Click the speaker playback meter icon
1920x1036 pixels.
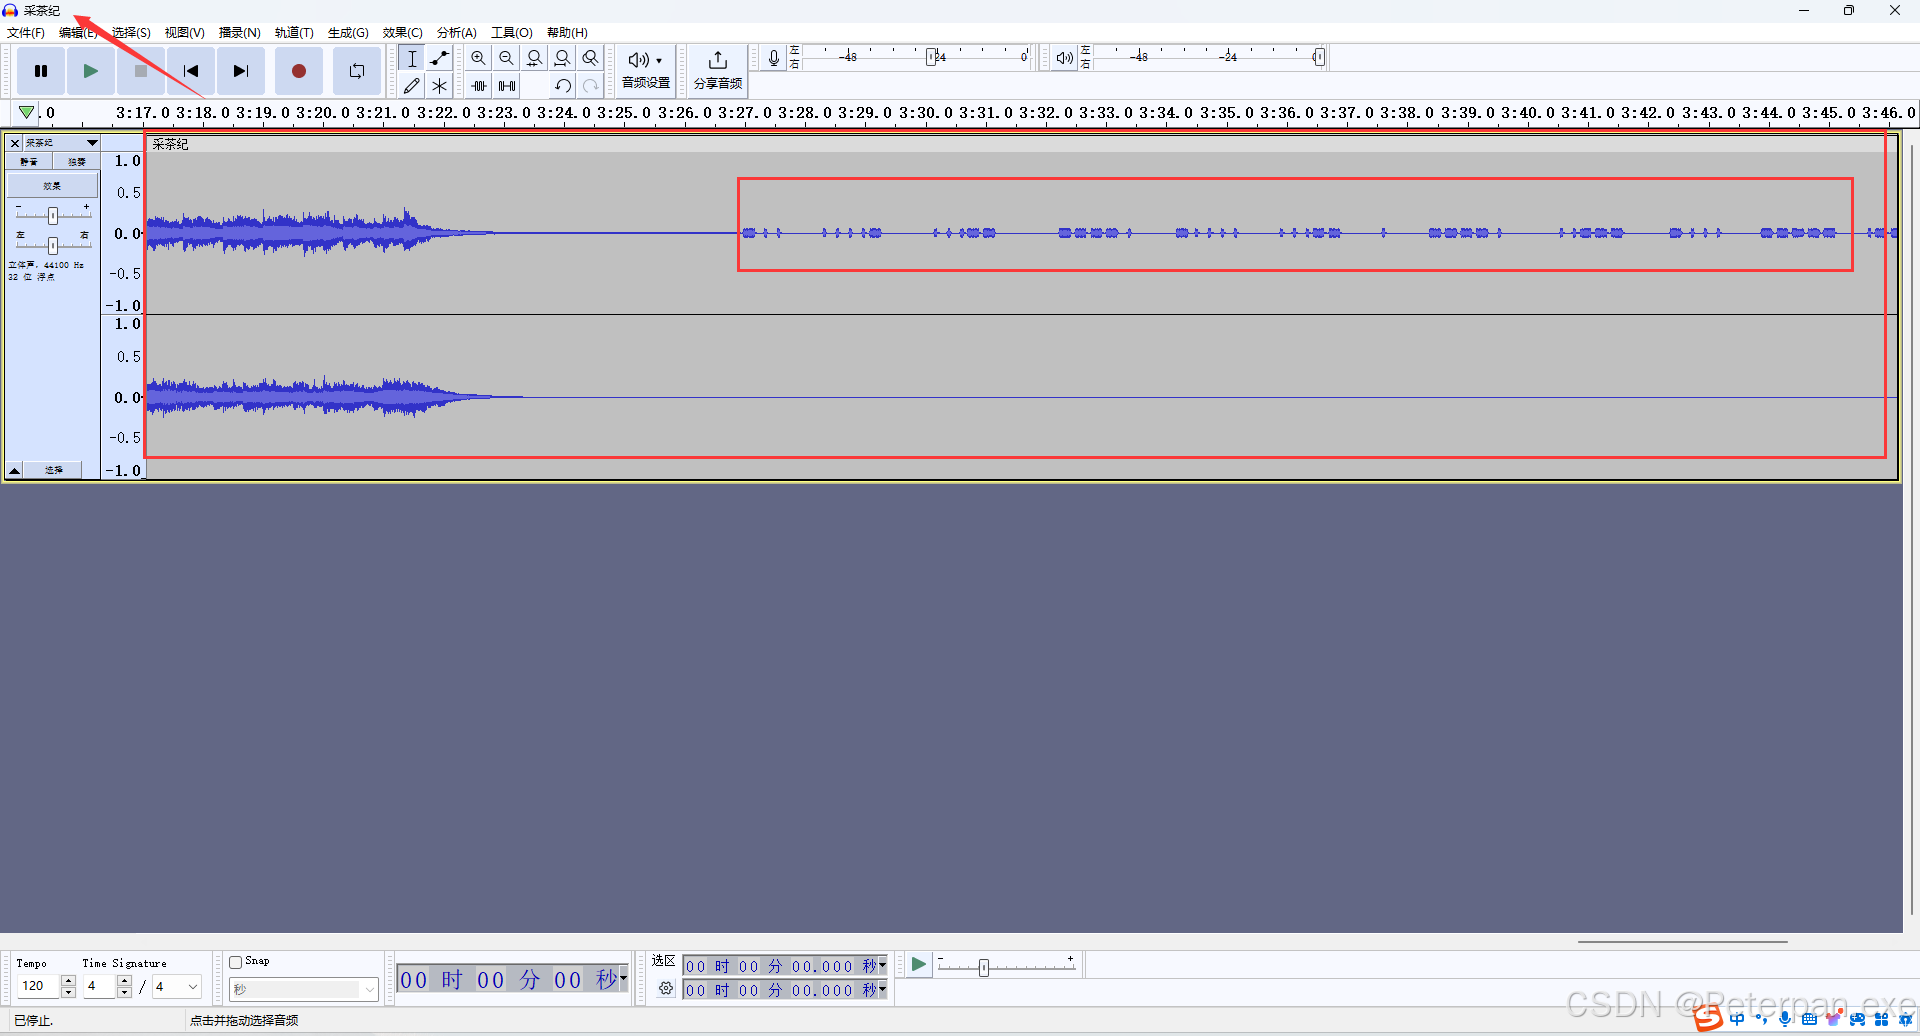click(1065, 58)
